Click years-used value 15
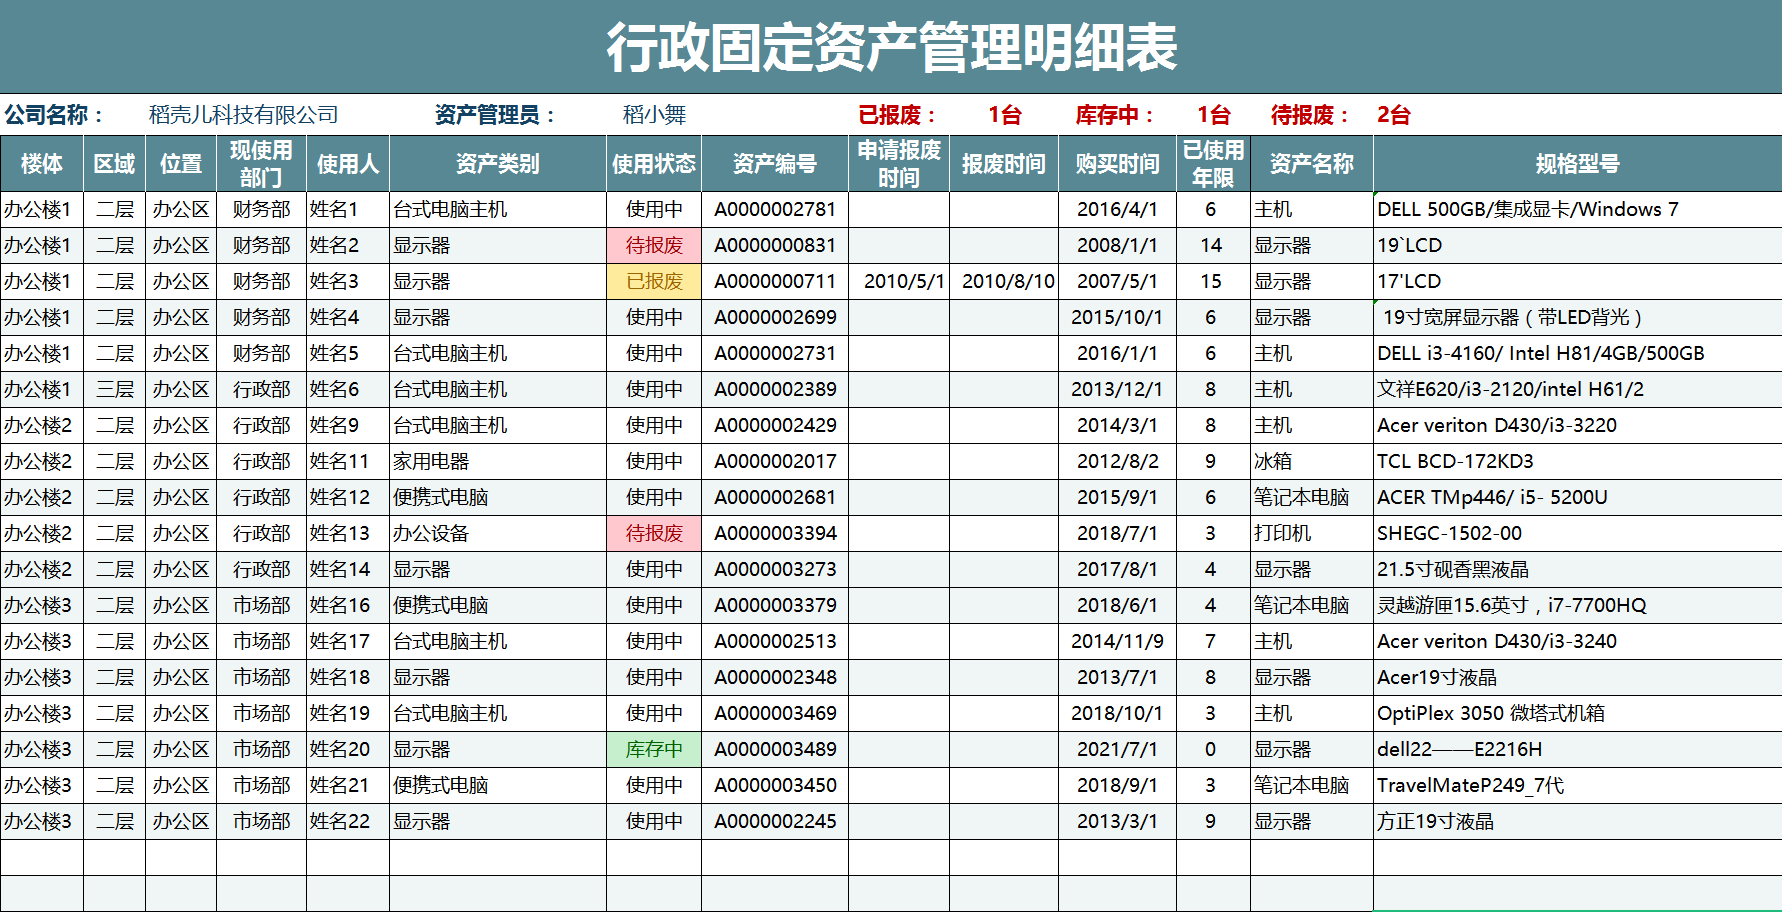Viewport: 1782px width, 912px height. [x=1211, y=281]
